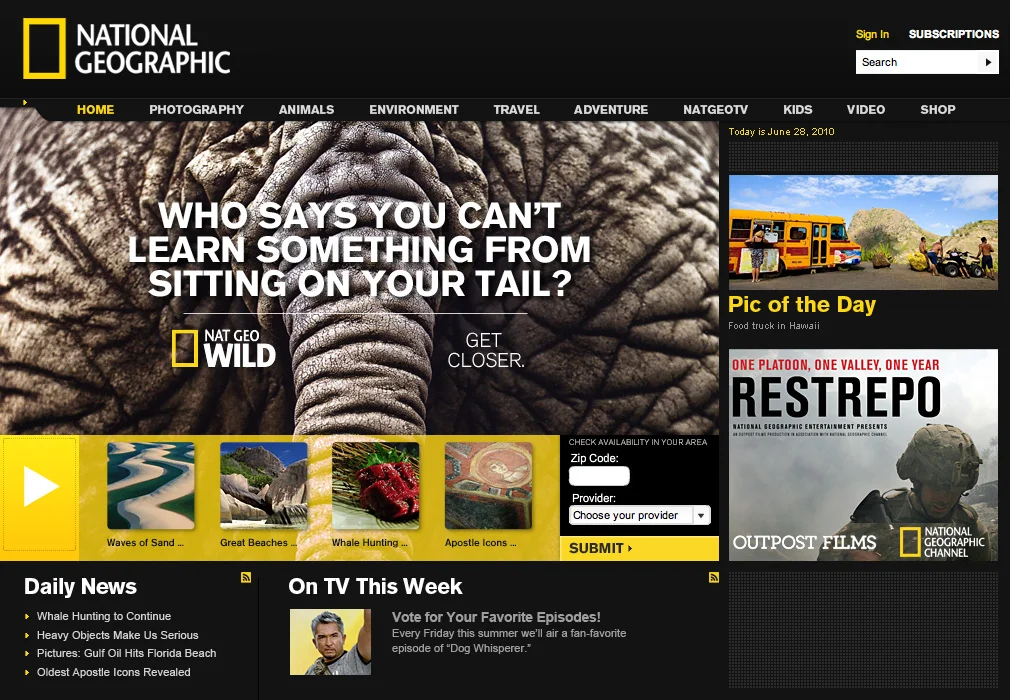Open the NatGeoTV navigation tab
The height and width of the screenshot is (700, 1010).
716,109
